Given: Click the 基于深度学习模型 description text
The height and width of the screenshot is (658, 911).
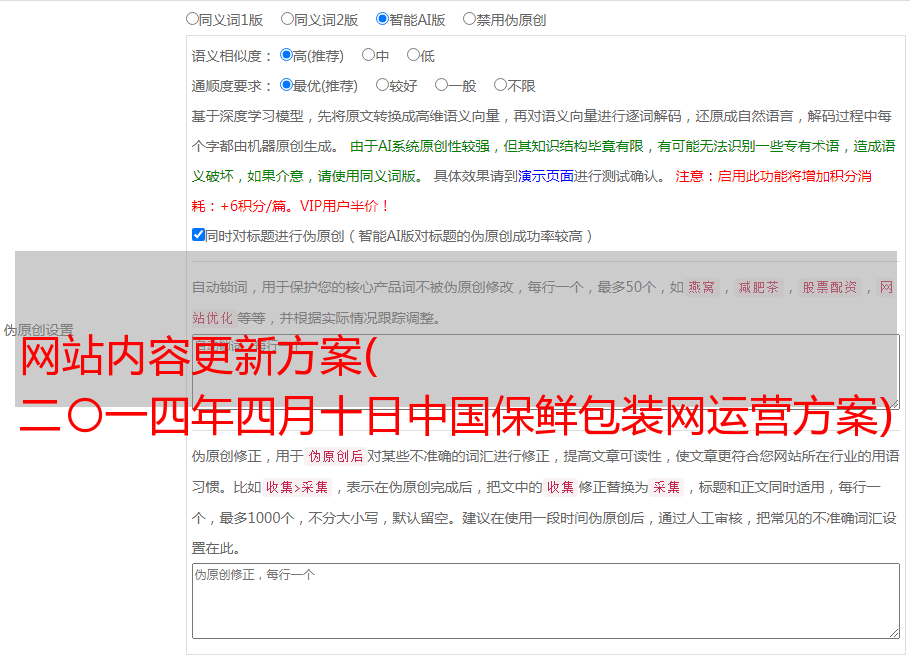Looking at the screenshot, I should click(248, 116).
